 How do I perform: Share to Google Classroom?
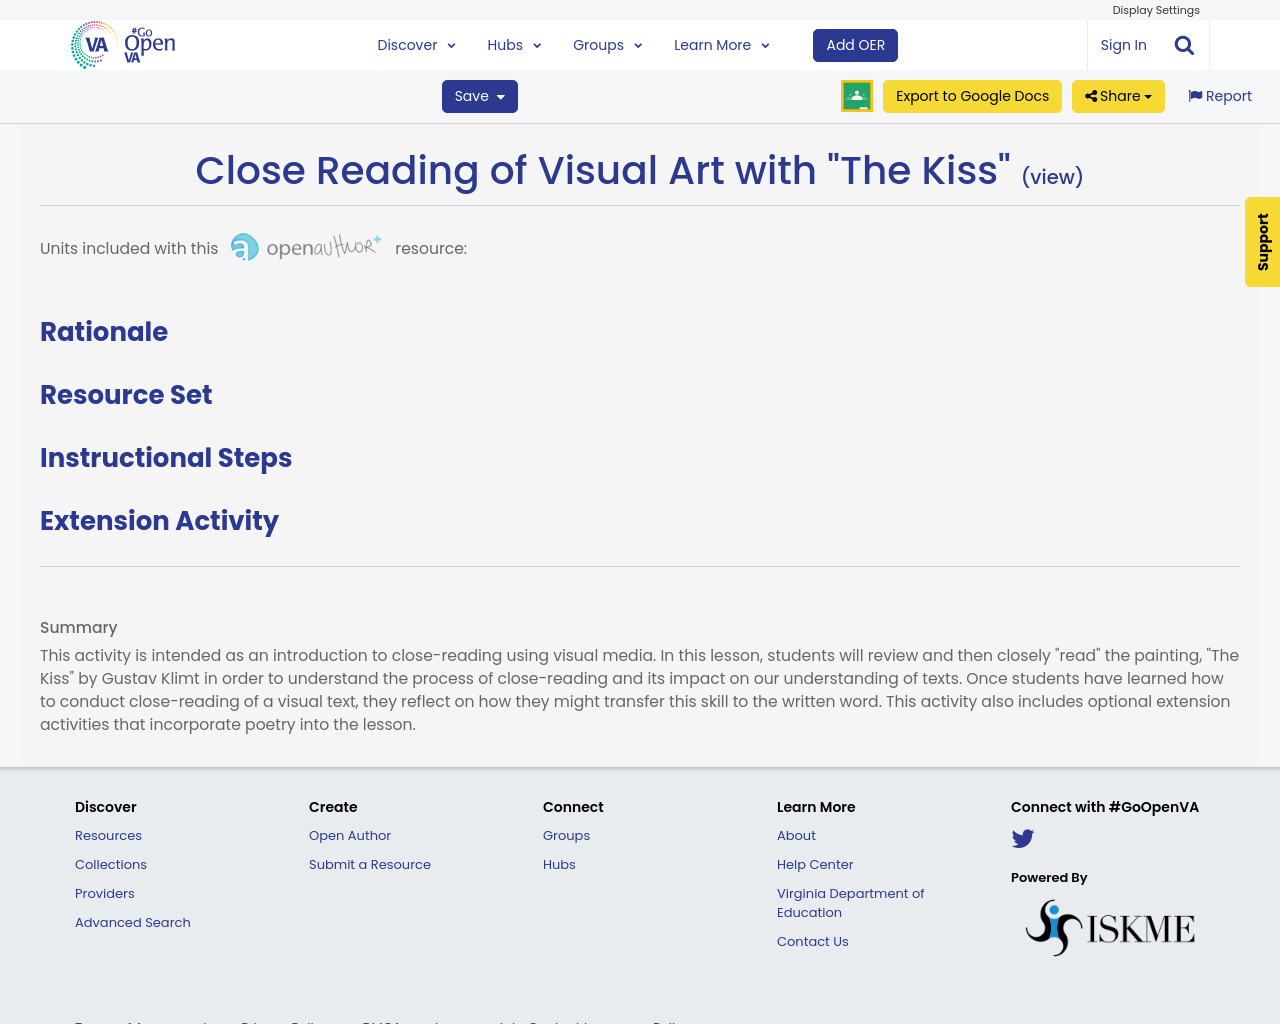click(x=856, y=94)
